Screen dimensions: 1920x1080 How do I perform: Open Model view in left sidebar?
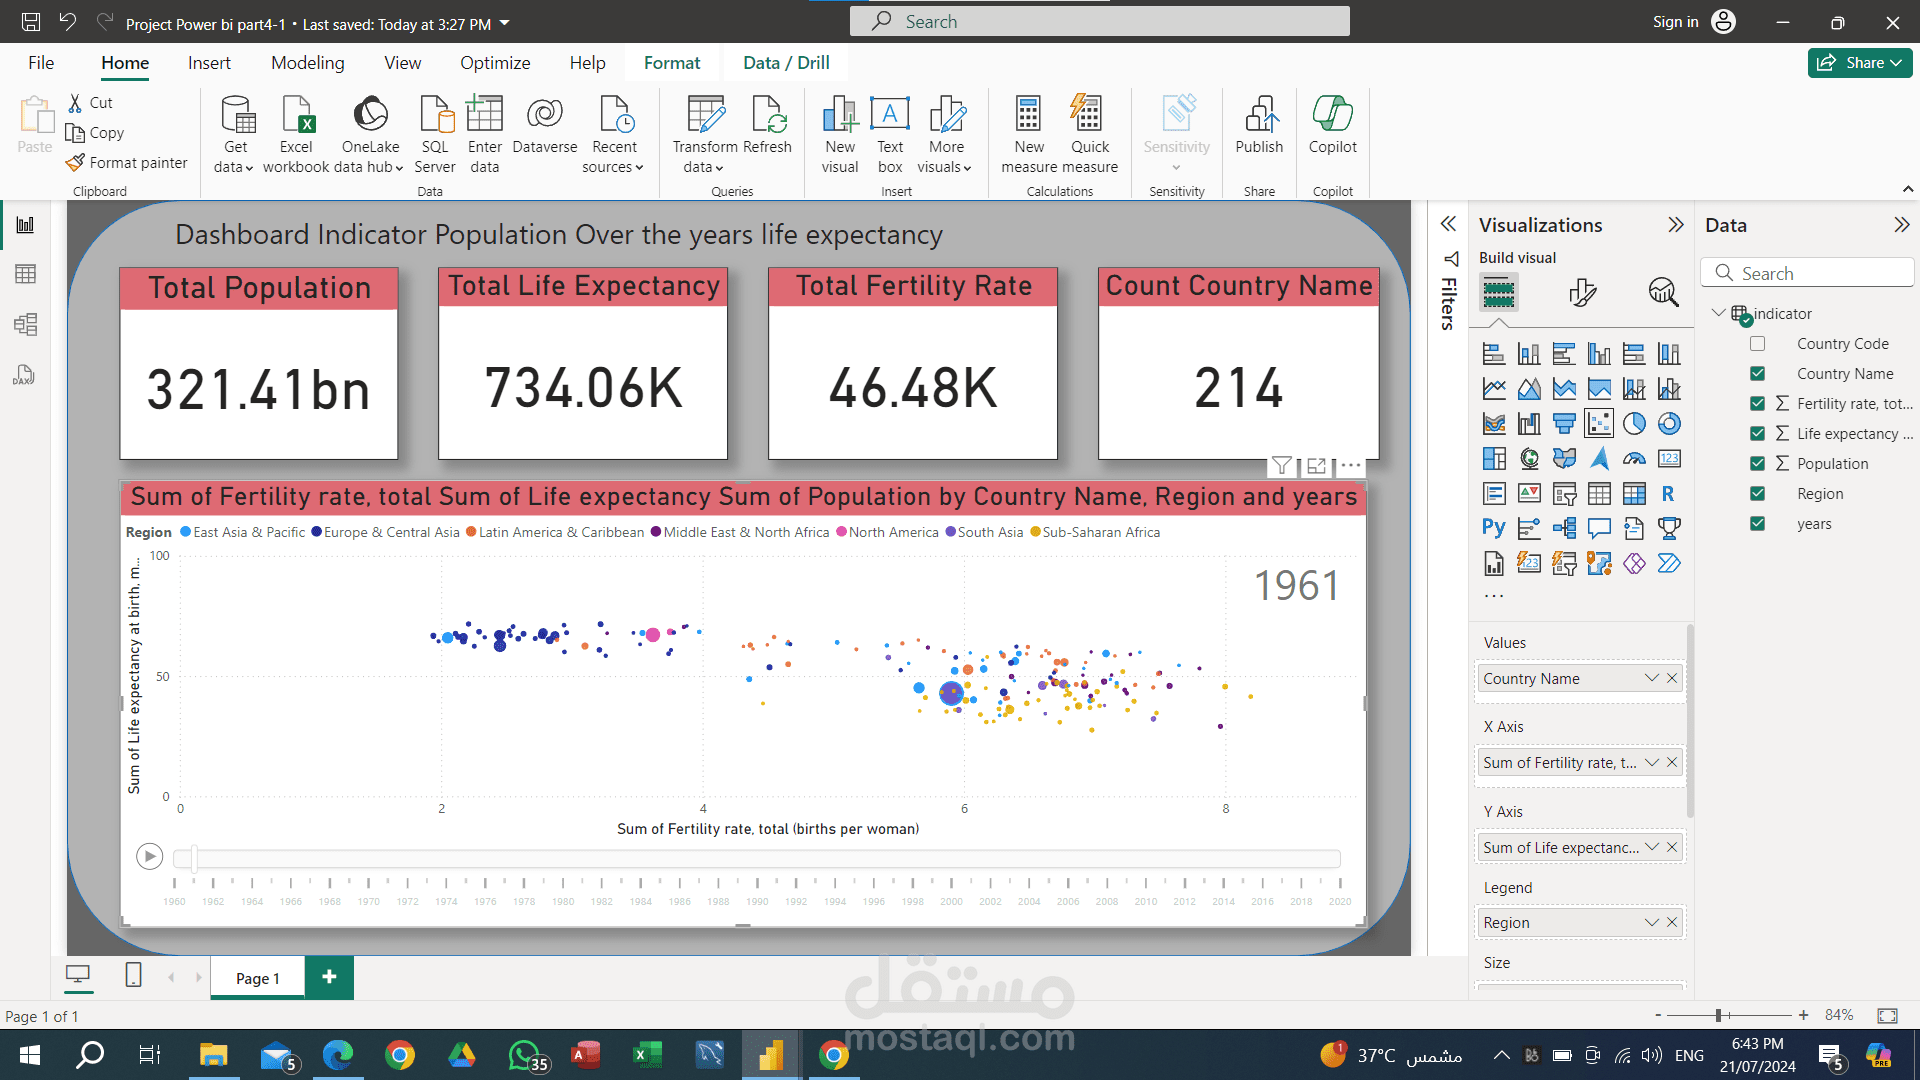25,324
